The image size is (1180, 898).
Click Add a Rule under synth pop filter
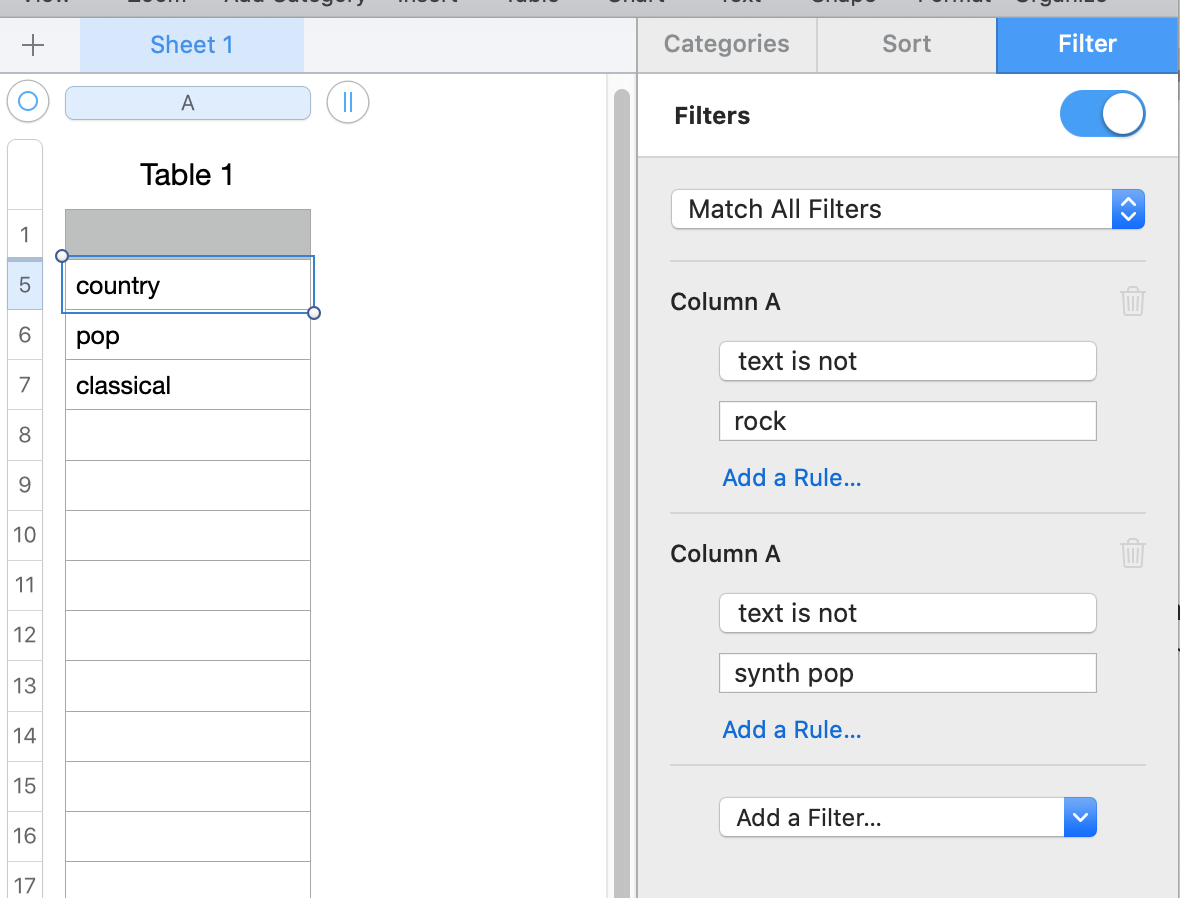click(x=791, y=729)
